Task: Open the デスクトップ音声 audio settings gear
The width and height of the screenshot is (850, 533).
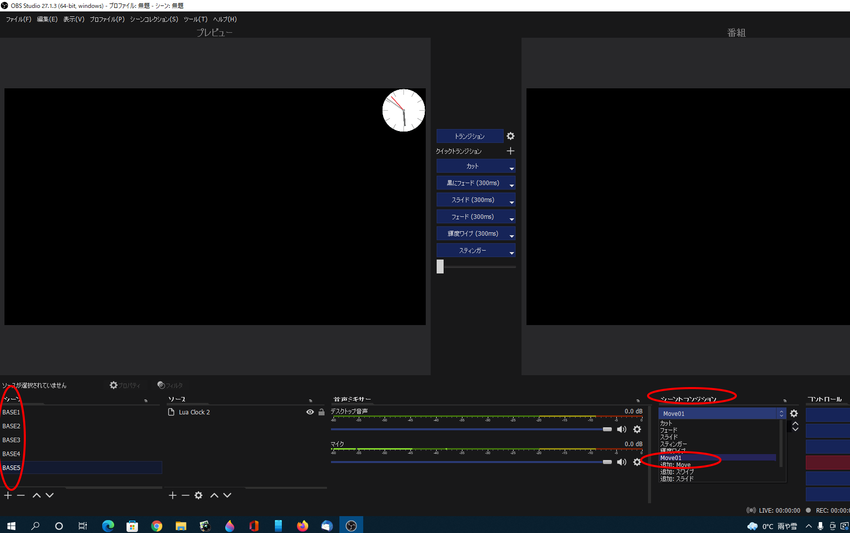Action: (x=637, y=429)
